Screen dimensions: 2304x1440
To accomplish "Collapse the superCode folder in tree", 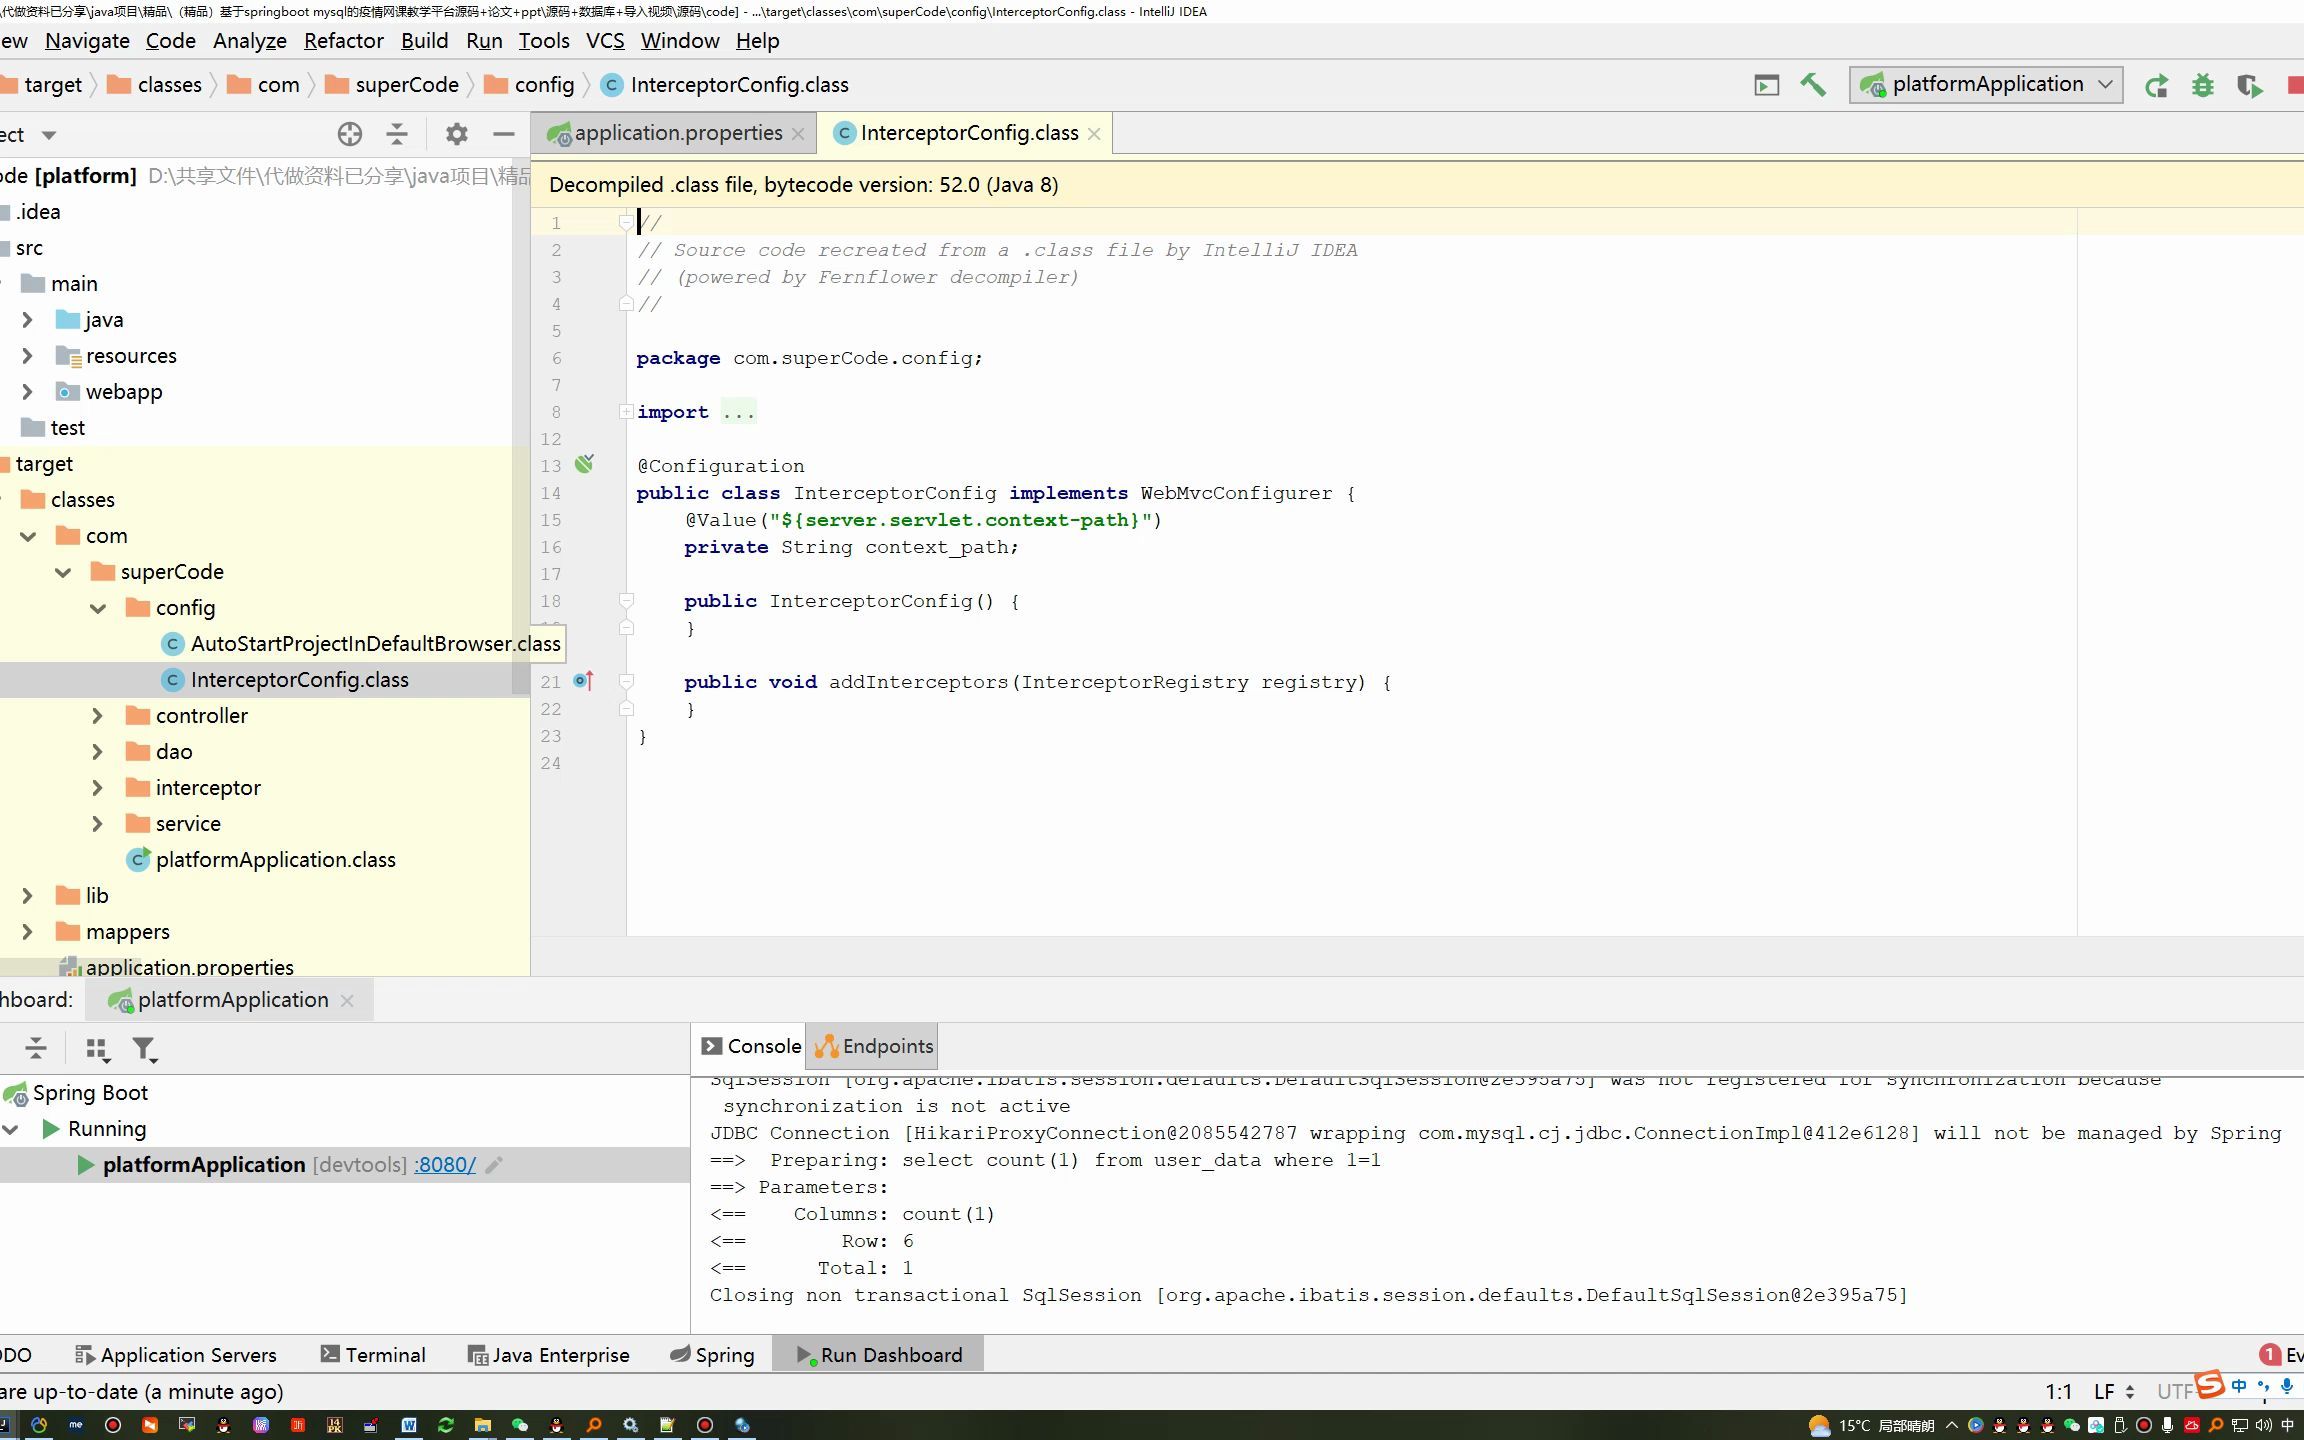I will click(x=63, y=572).
